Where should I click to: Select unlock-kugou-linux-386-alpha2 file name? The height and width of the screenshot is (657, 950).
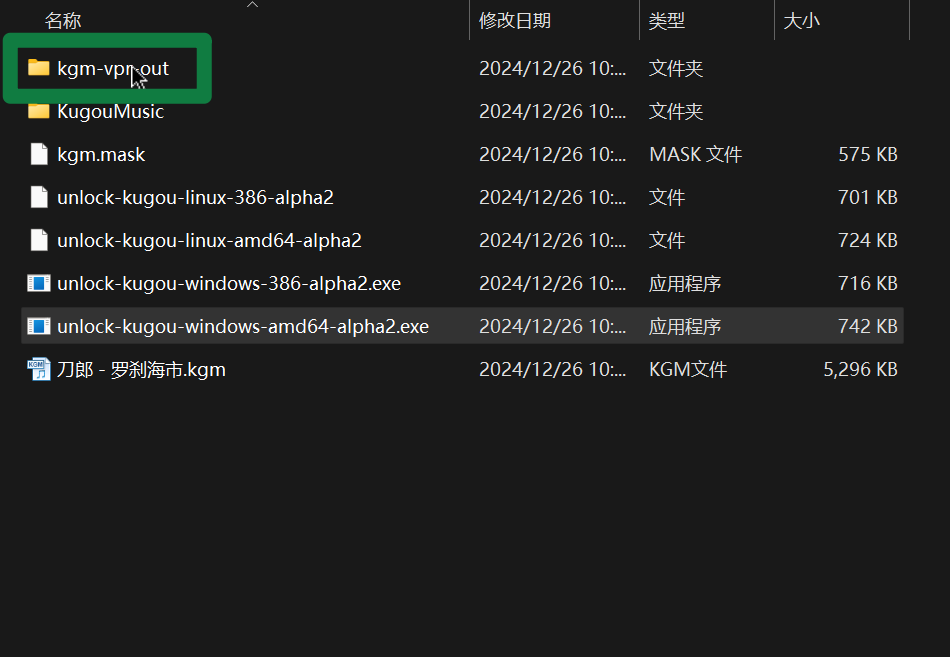pos(195,198)
